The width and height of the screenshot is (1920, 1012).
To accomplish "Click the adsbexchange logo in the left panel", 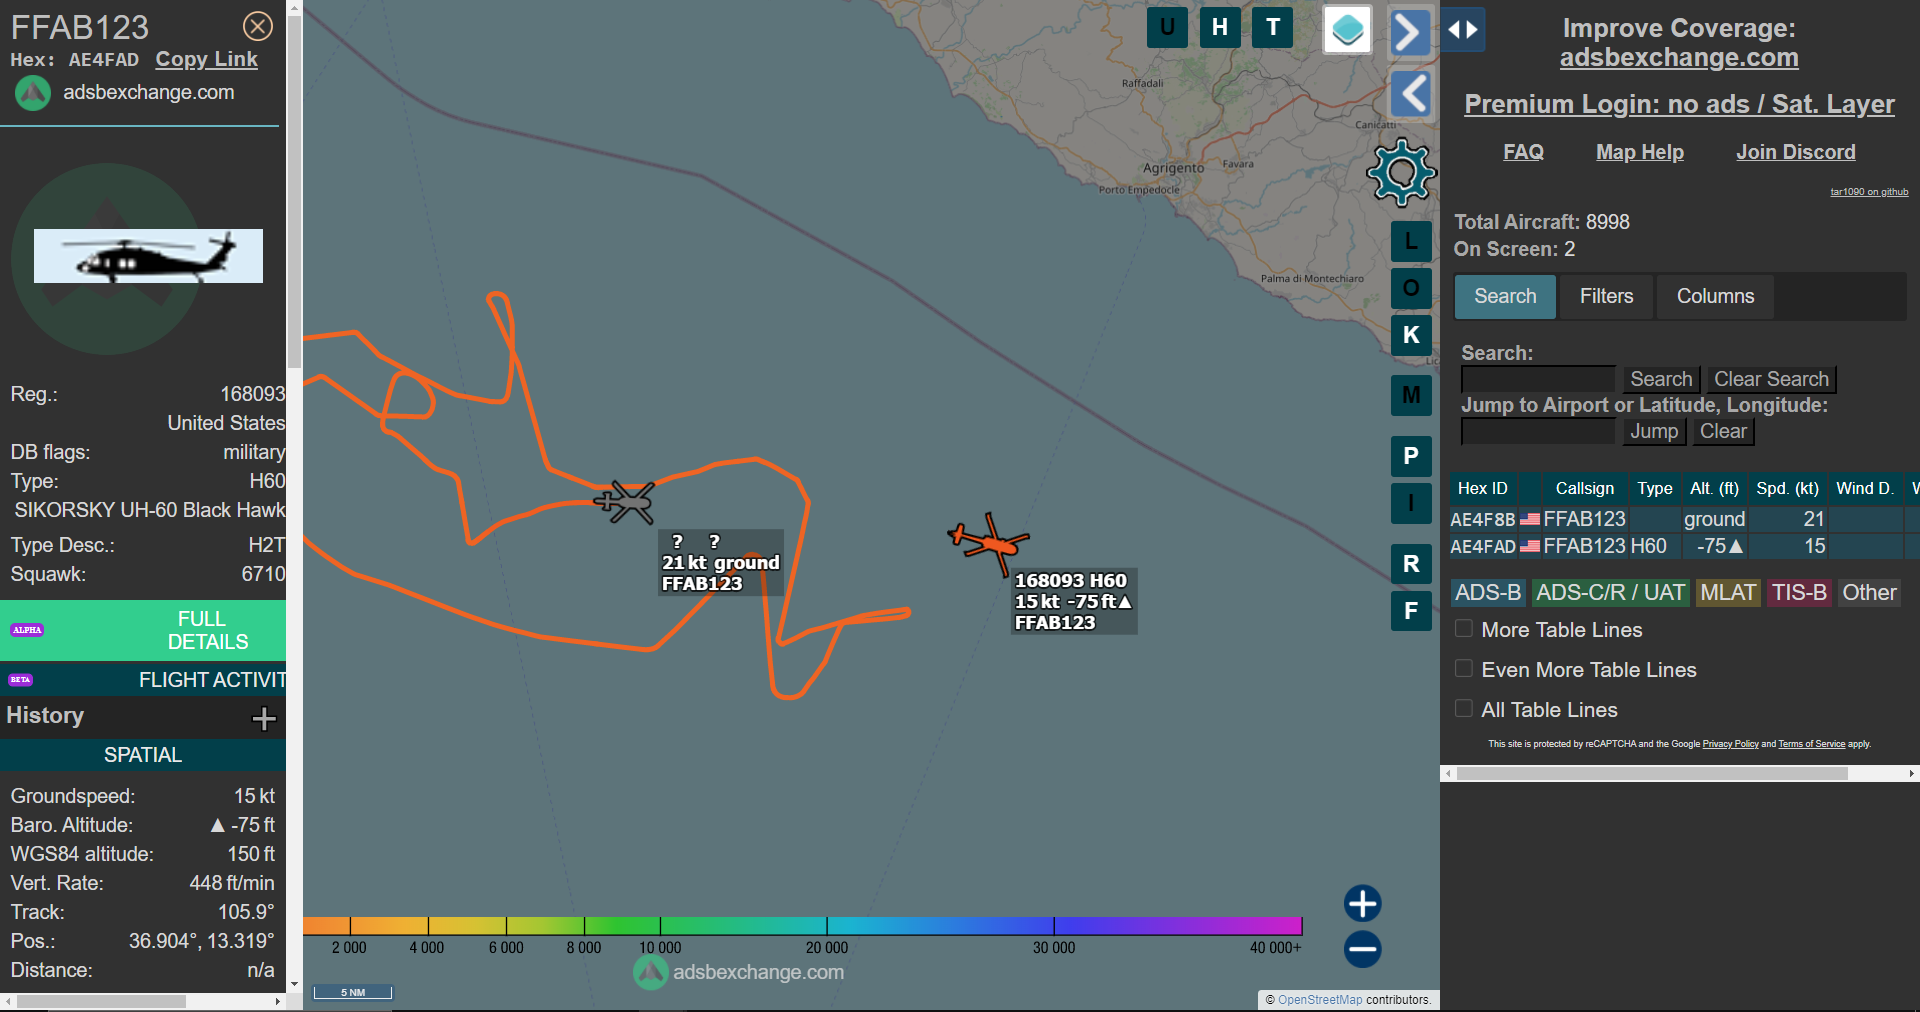I will coord(32,93).
